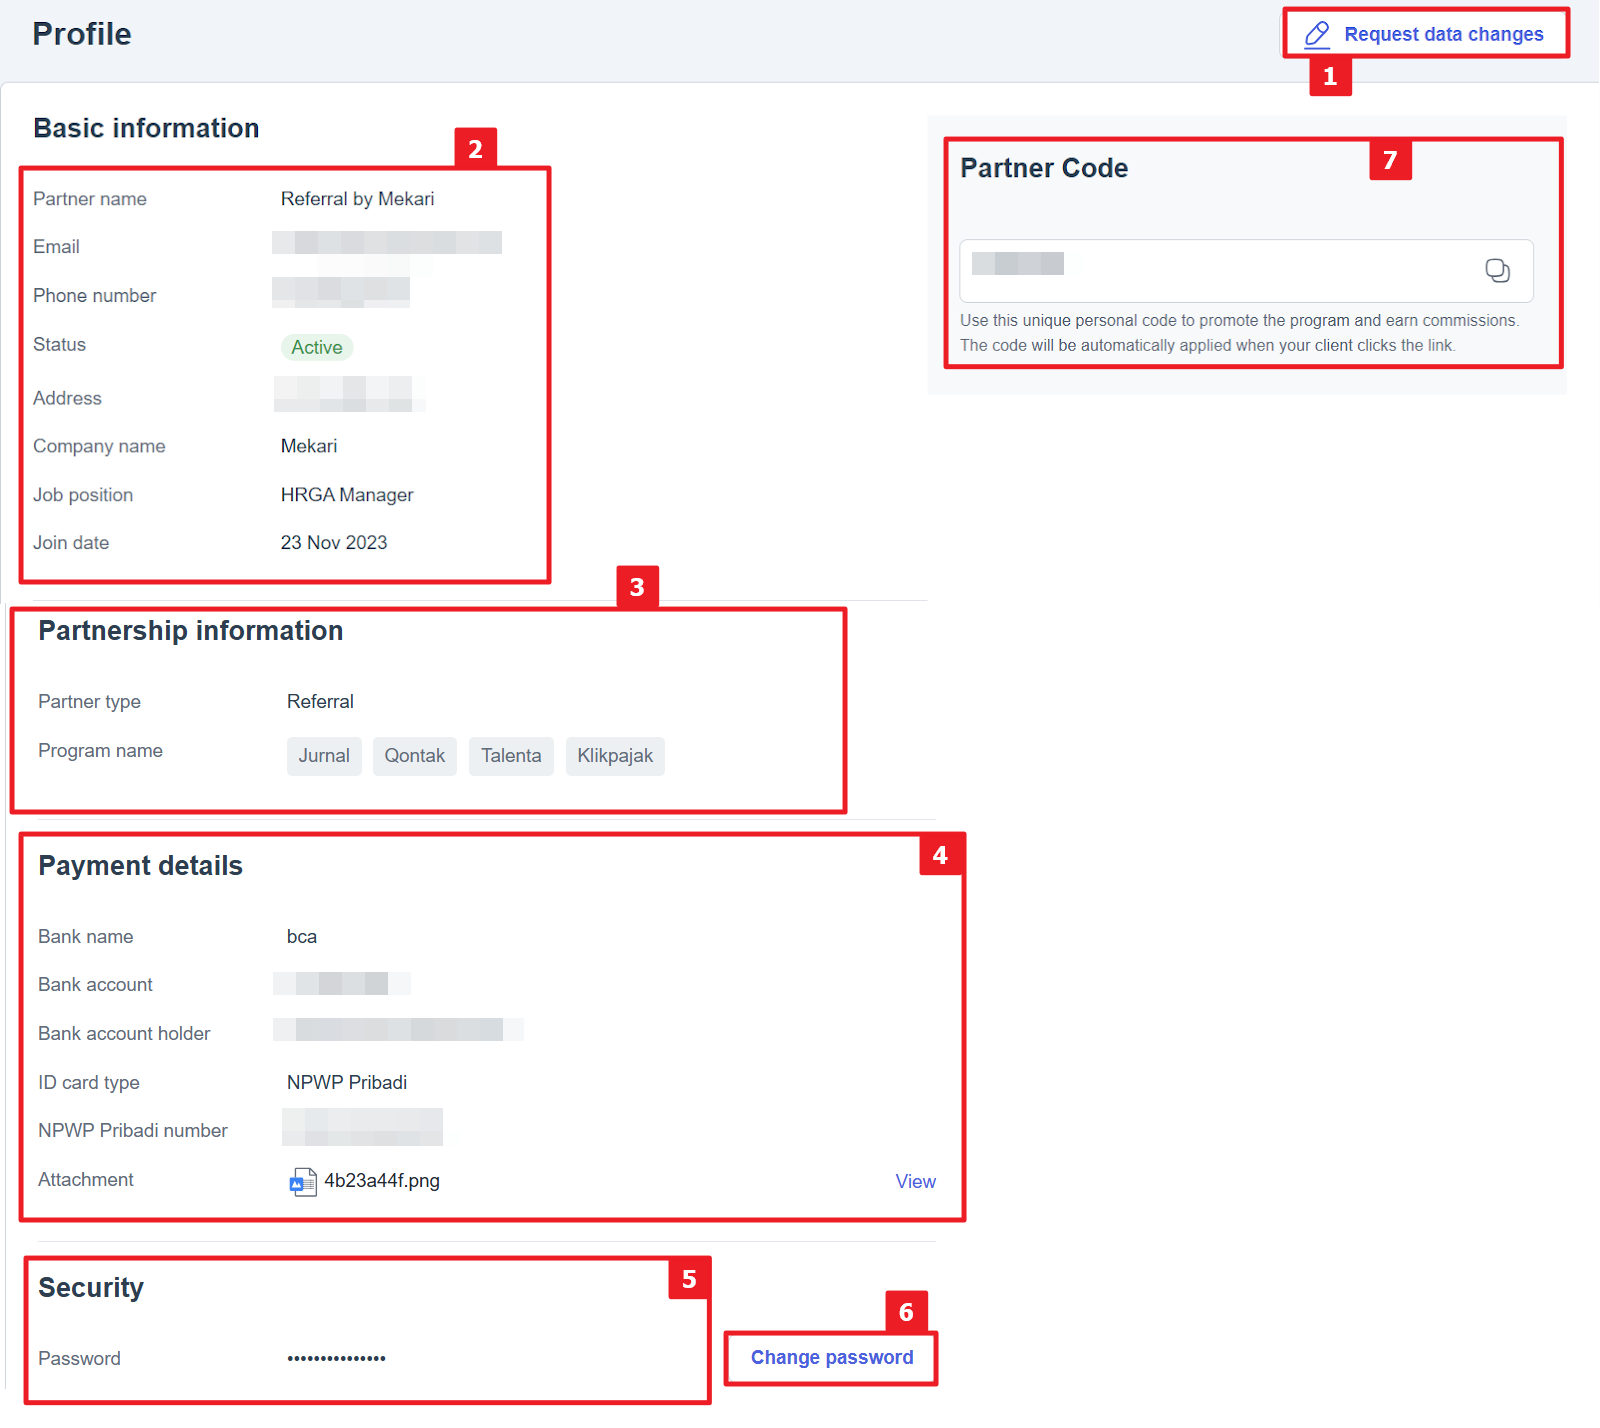
Task: Copy the partner code with the copy icon
Action: 1496,271
